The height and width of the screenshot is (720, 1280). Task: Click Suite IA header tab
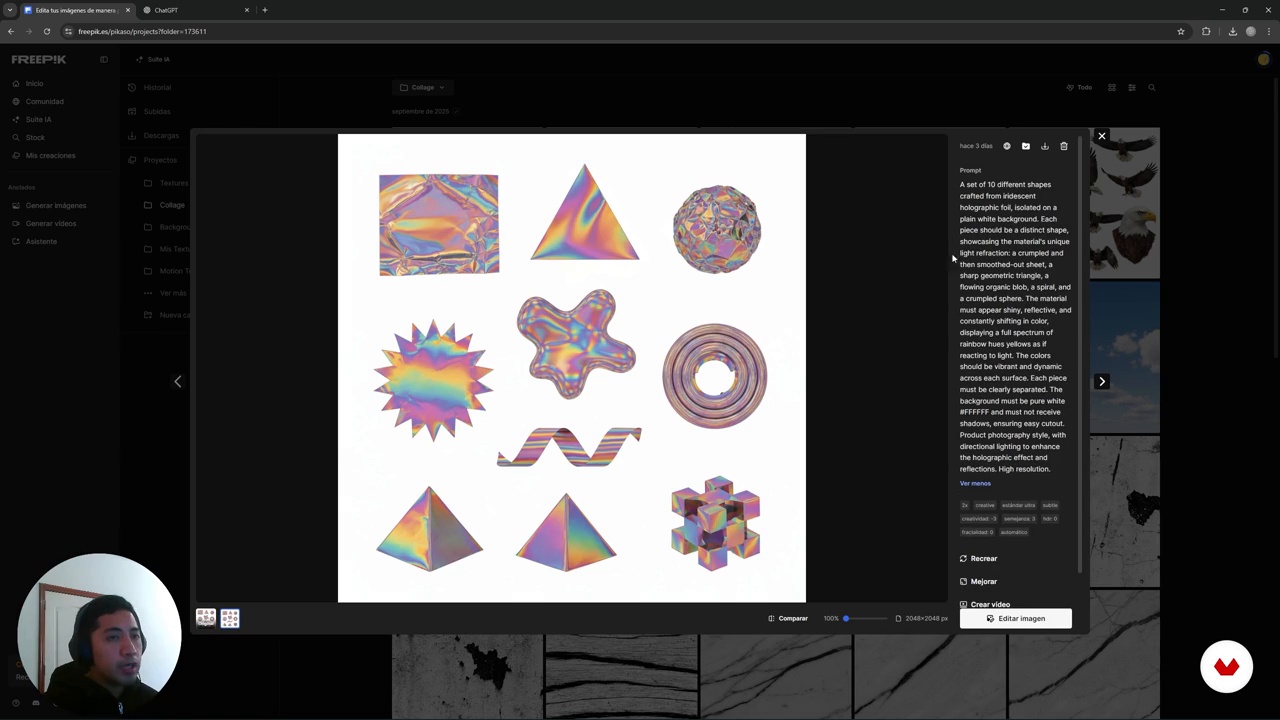154,59
